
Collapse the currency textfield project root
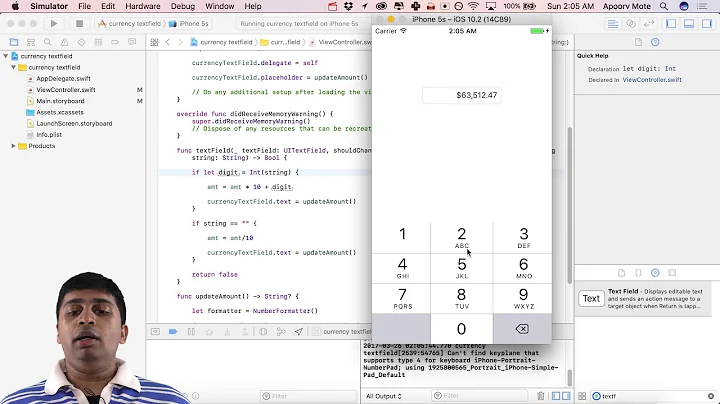[6, 56]
